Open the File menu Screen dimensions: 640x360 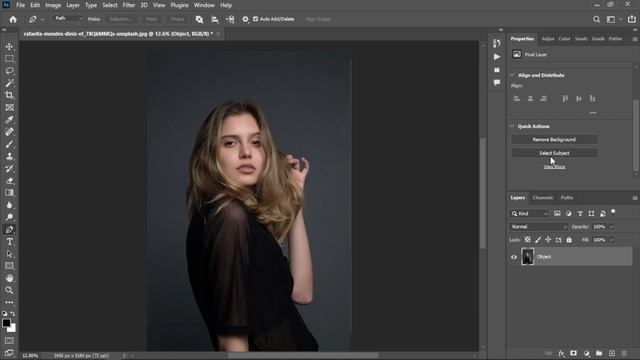tap(20, 5)
